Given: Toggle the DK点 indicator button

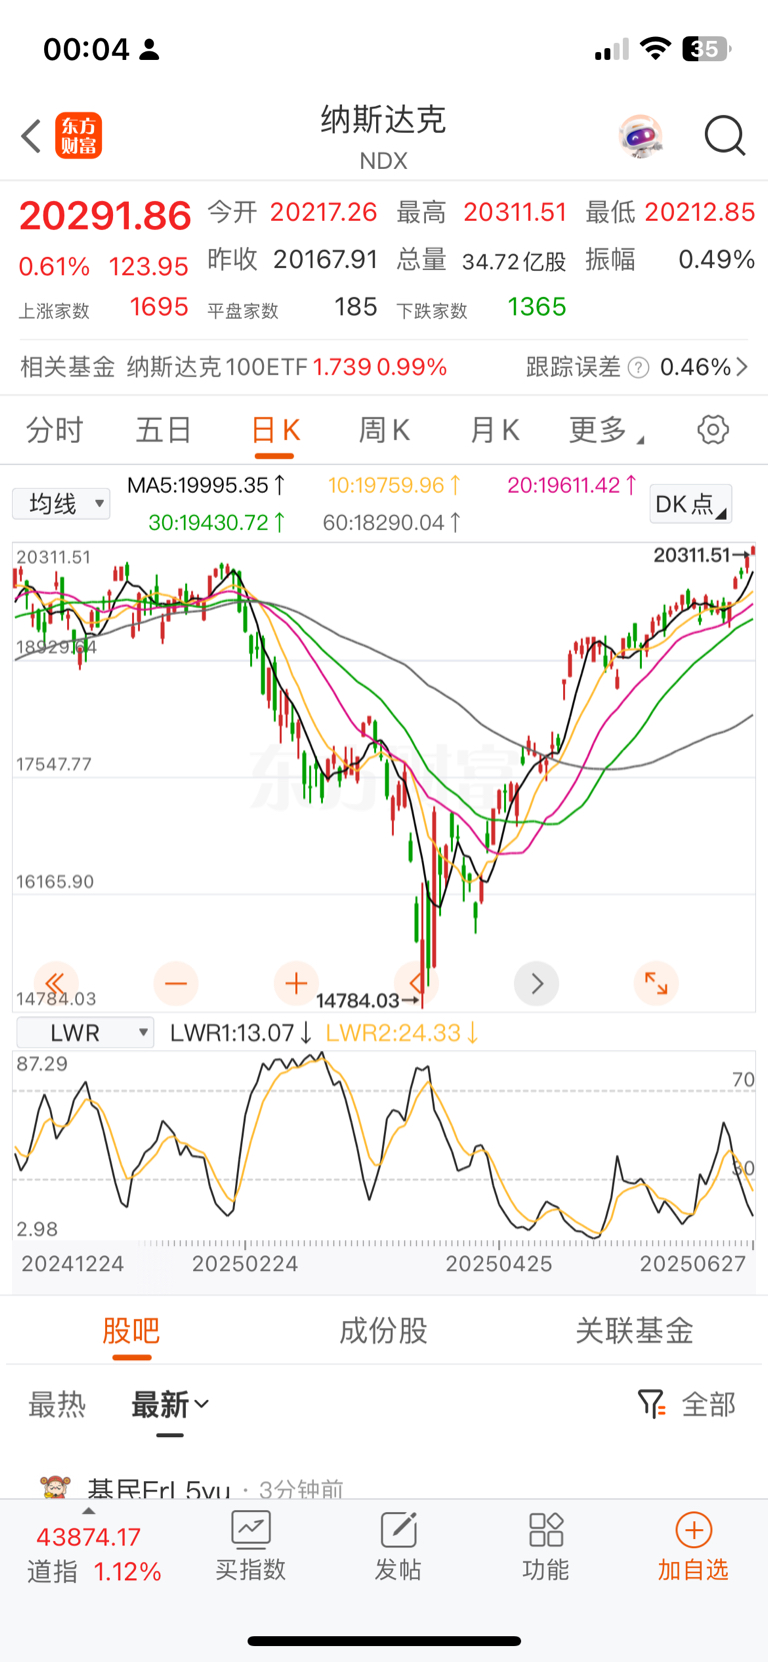Looking at the screenshot, I should (x=691, y=504).
